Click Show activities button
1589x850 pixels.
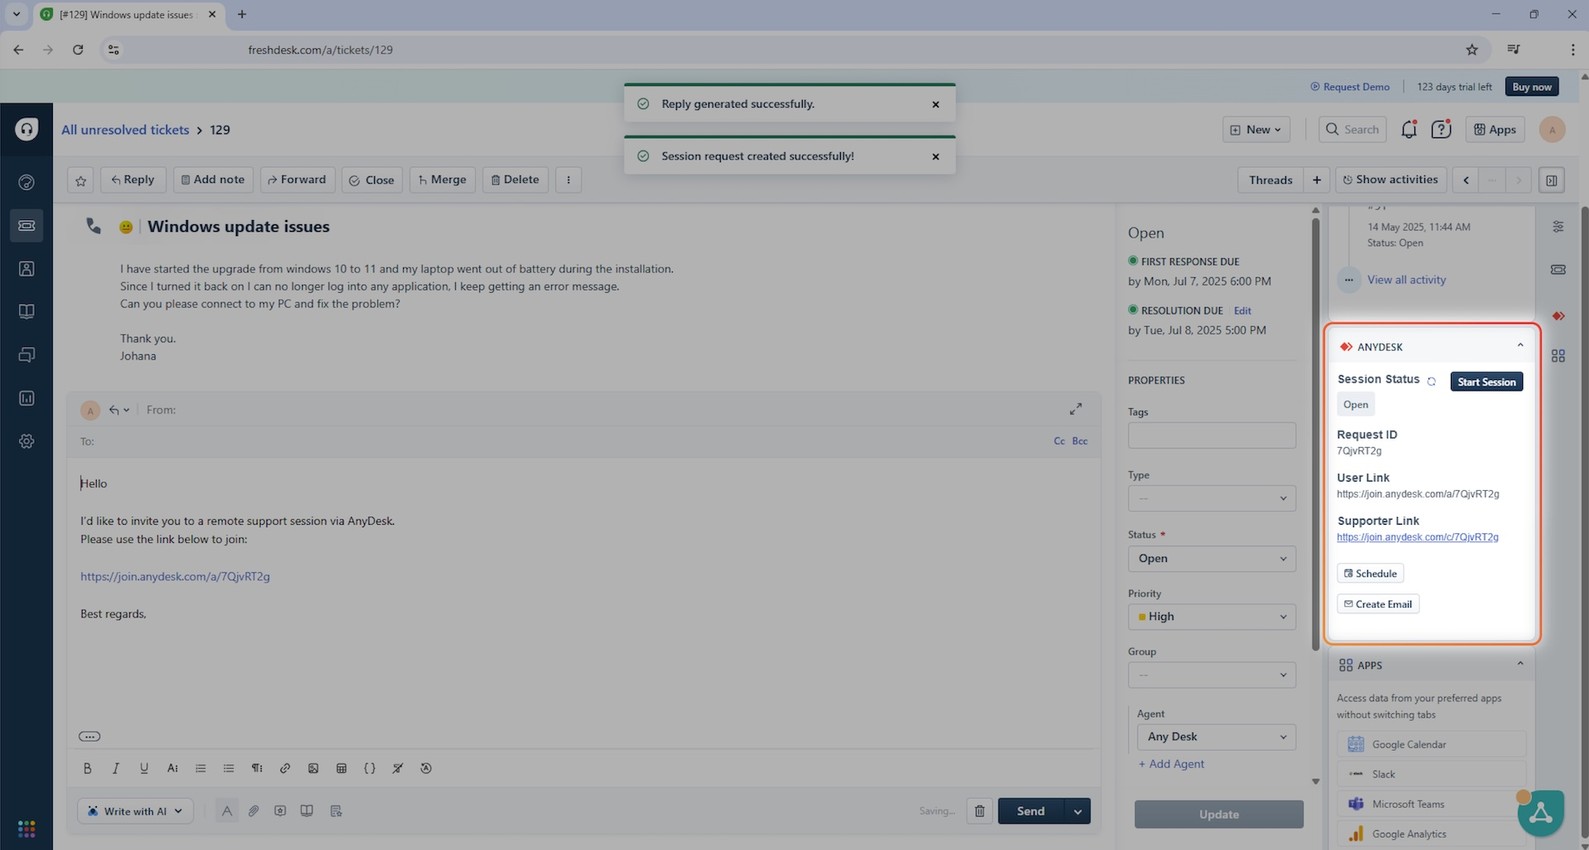1390,180
